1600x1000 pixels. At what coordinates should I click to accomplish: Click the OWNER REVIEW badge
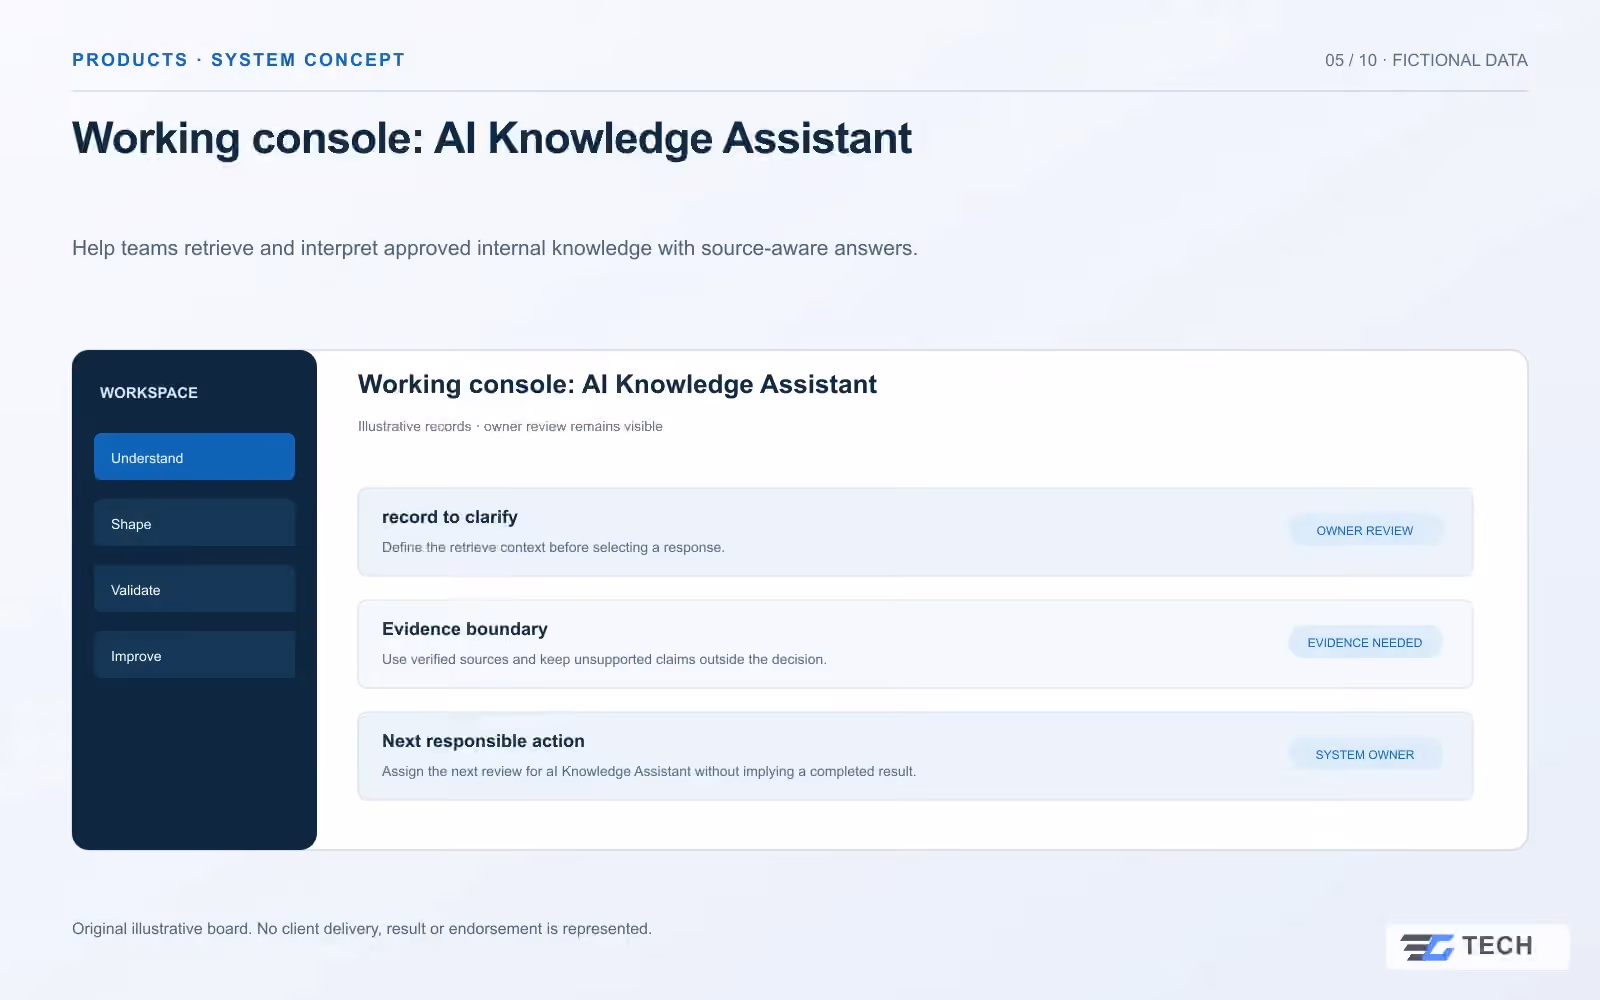click(1365, 531)
